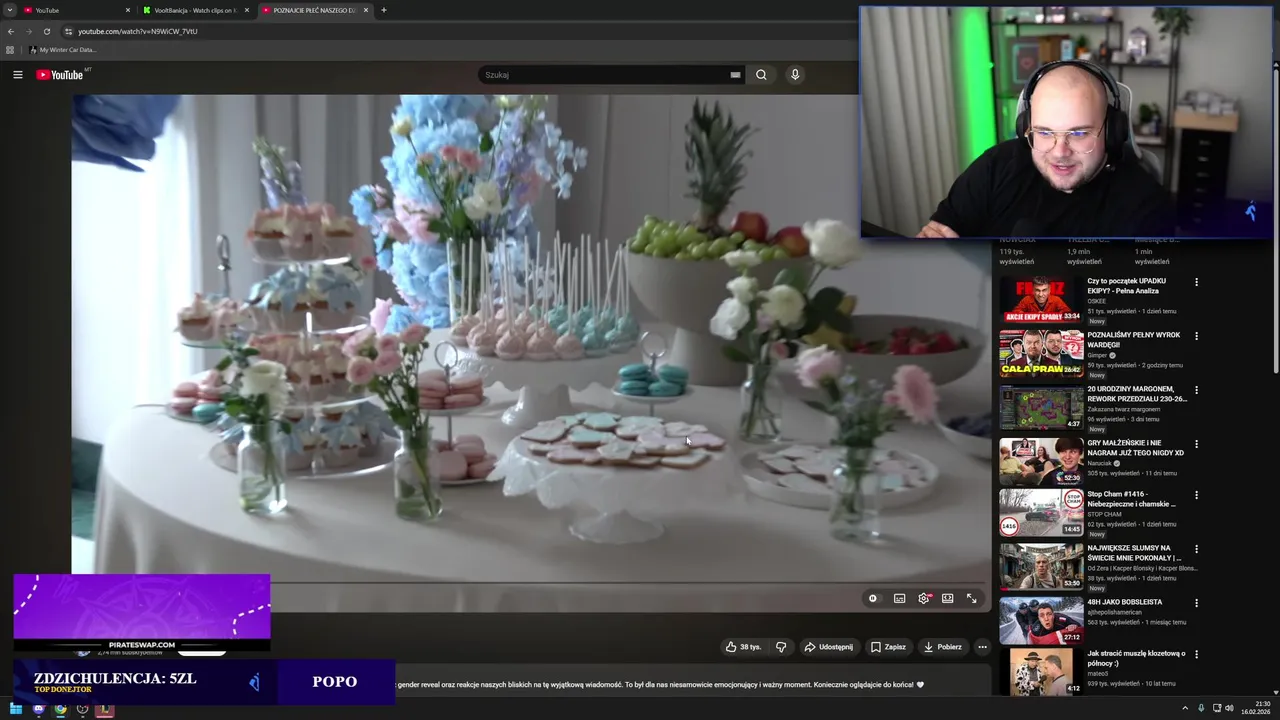Viewport: 1280px width, 720px height.
Task: Show hidden system tray icons
Action: (1185, 709)
